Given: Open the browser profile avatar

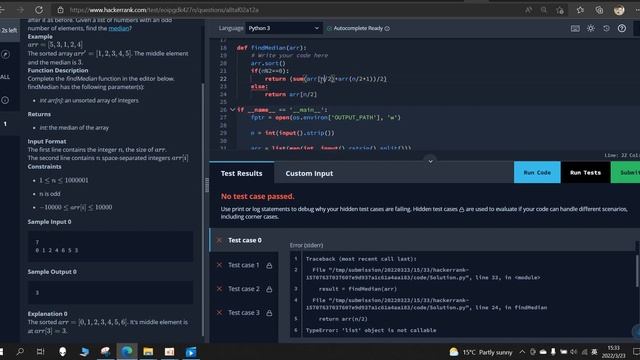Looking at the screenshot, I should pyautogui.click(x=619, y=10).
